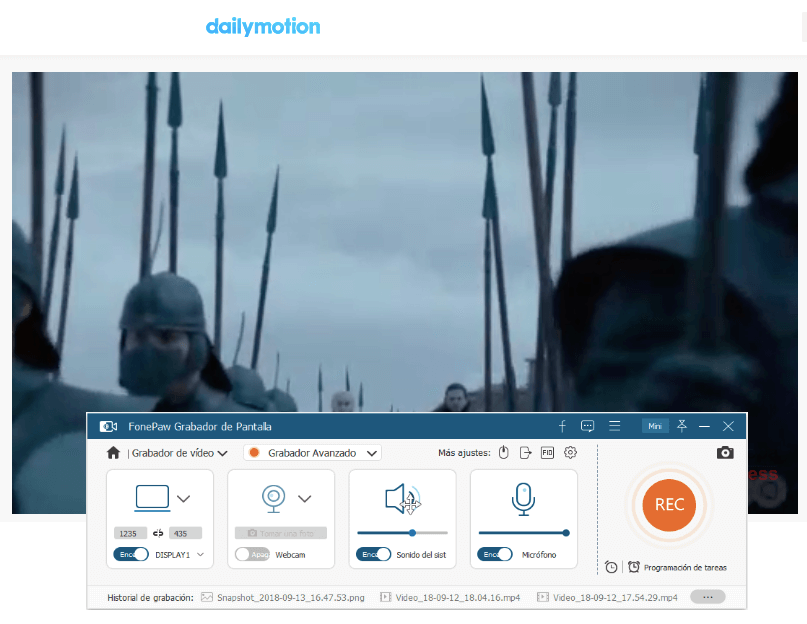Image resolution: width=807 pixels, height=624 pixels.
Task: Minimize the FonePaw recorder window
Action: click(705, 426)
